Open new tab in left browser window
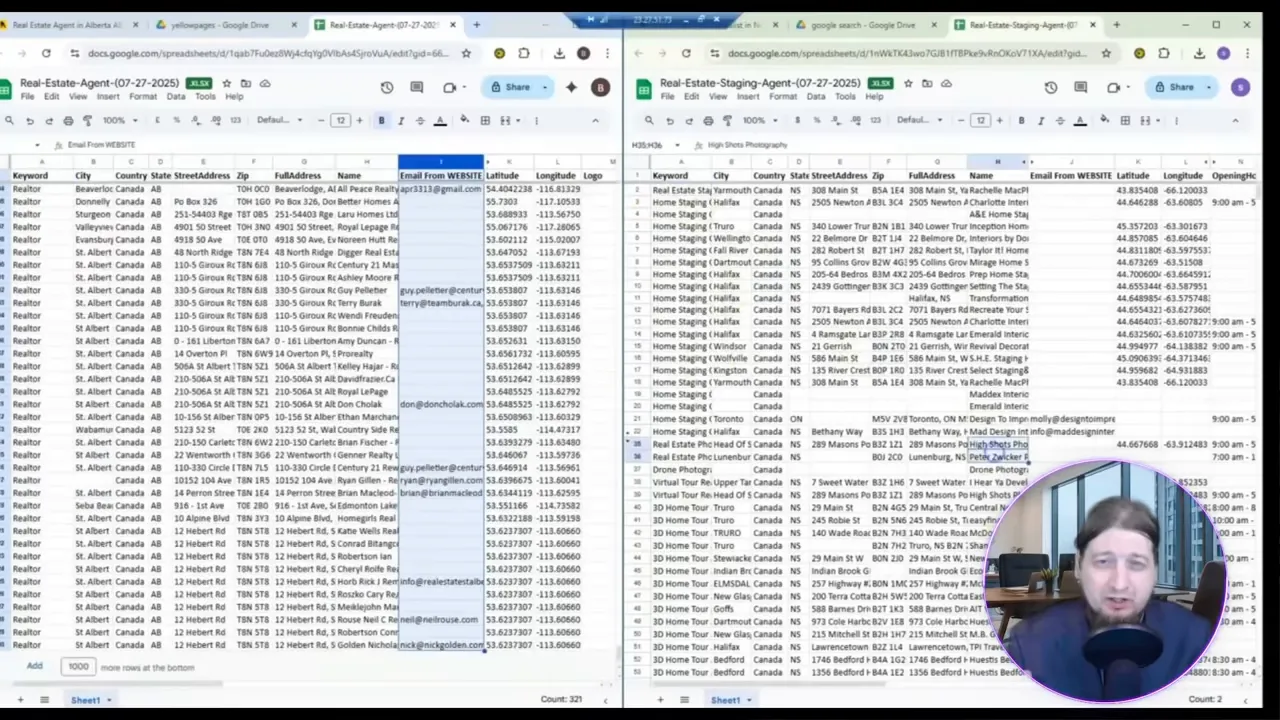 tap(476, 24)
